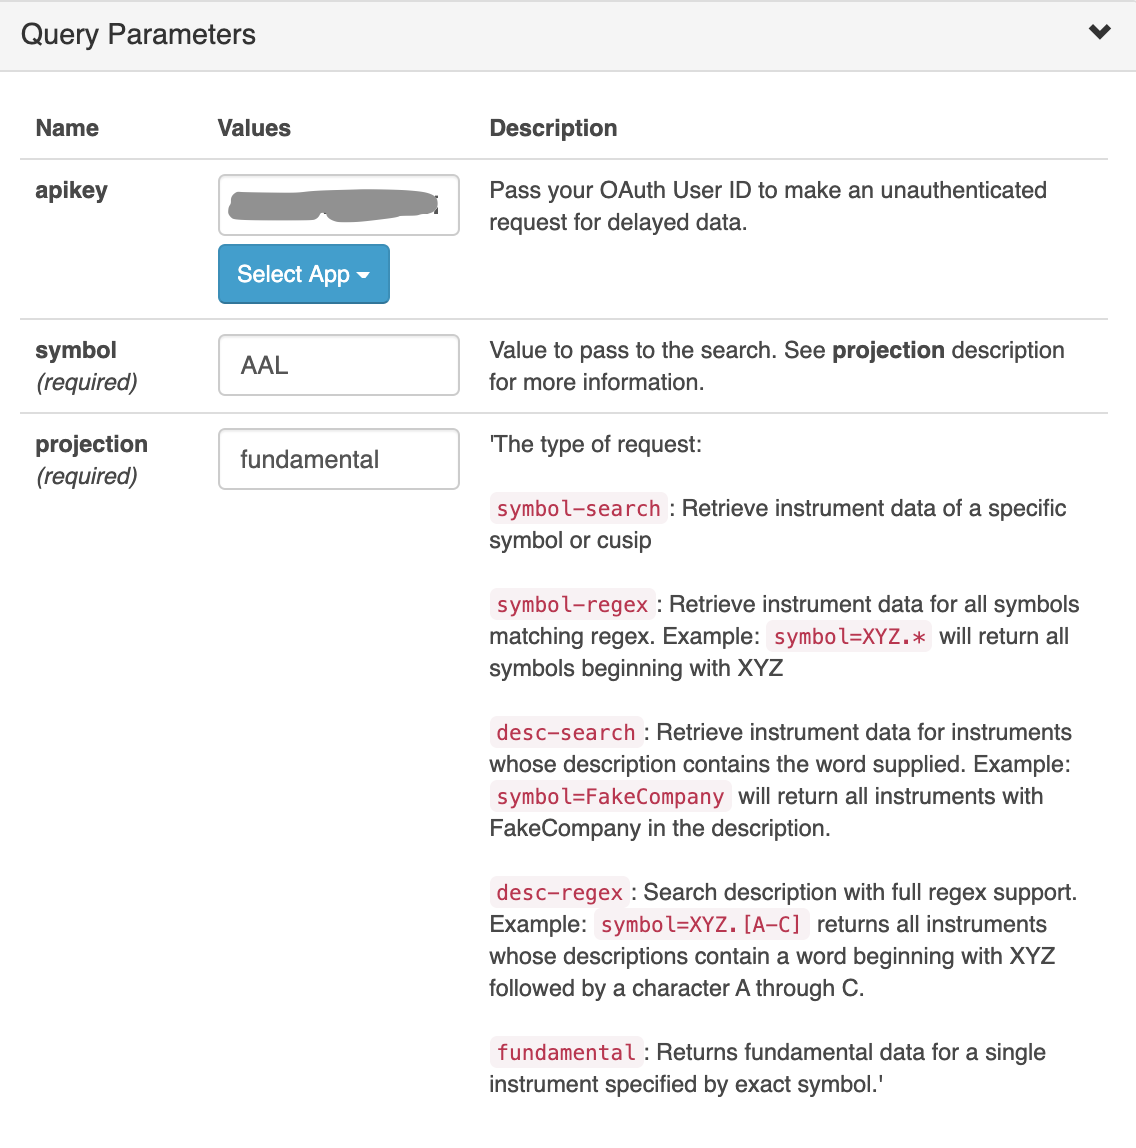Click the Query Parameters heading
This screenshot has height=1148, width=1136.
tap(137, 33)
